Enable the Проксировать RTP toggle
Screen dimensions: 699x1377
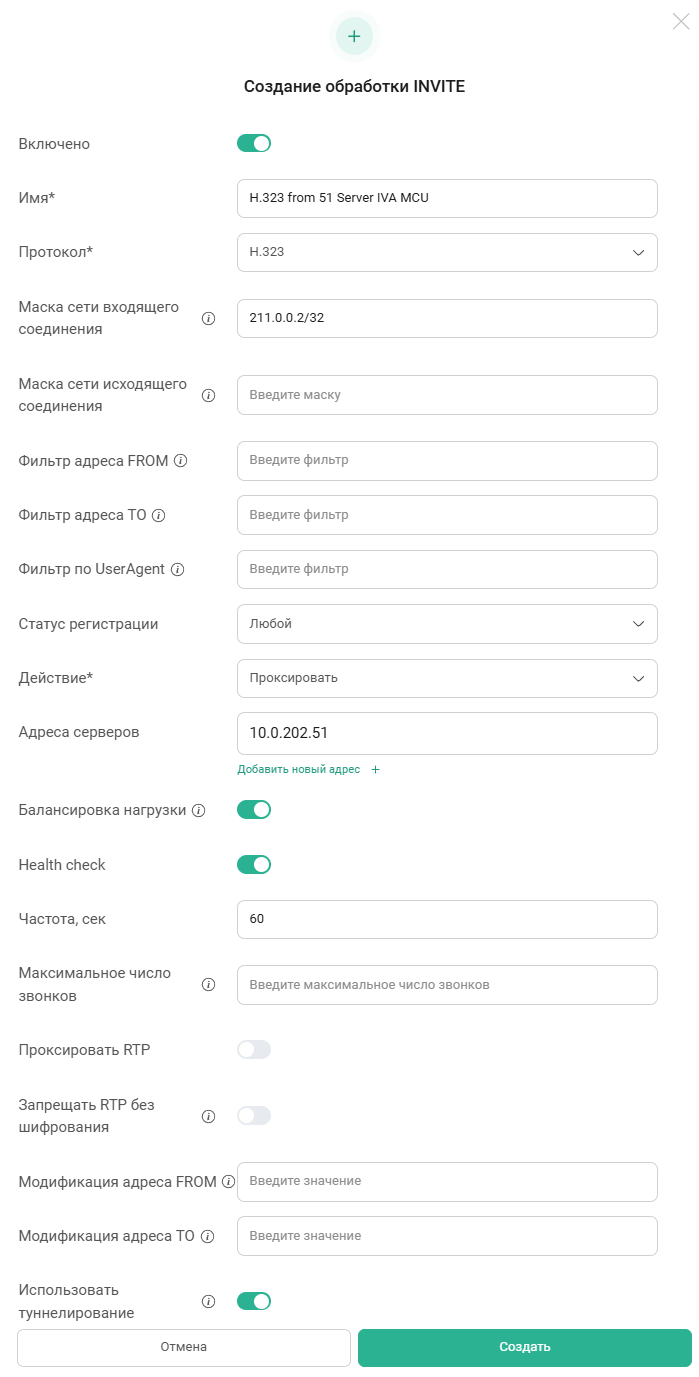(254, 1049)
